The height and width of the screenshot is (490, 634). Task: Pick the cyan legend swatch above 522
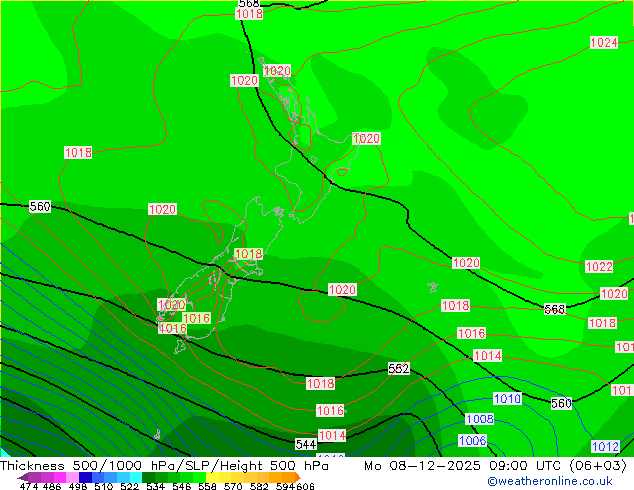coord(136,477)
